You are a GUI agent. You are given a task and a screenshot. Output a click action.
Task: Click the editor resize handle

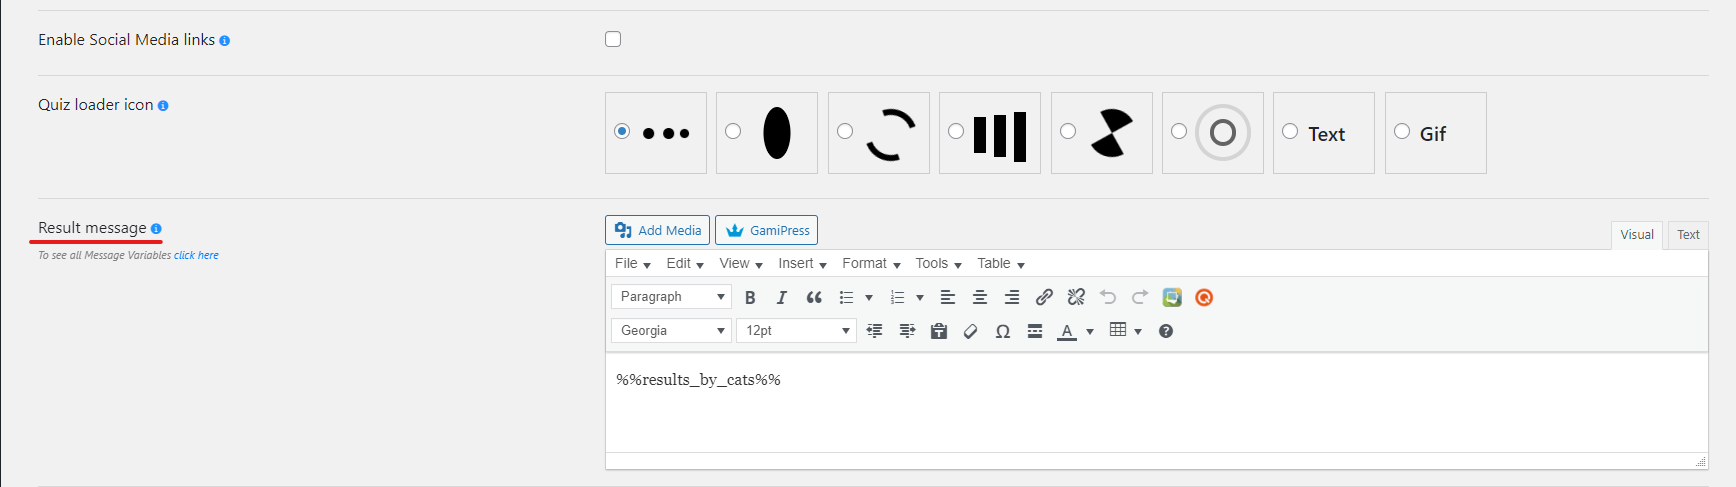coord(1701,461)
